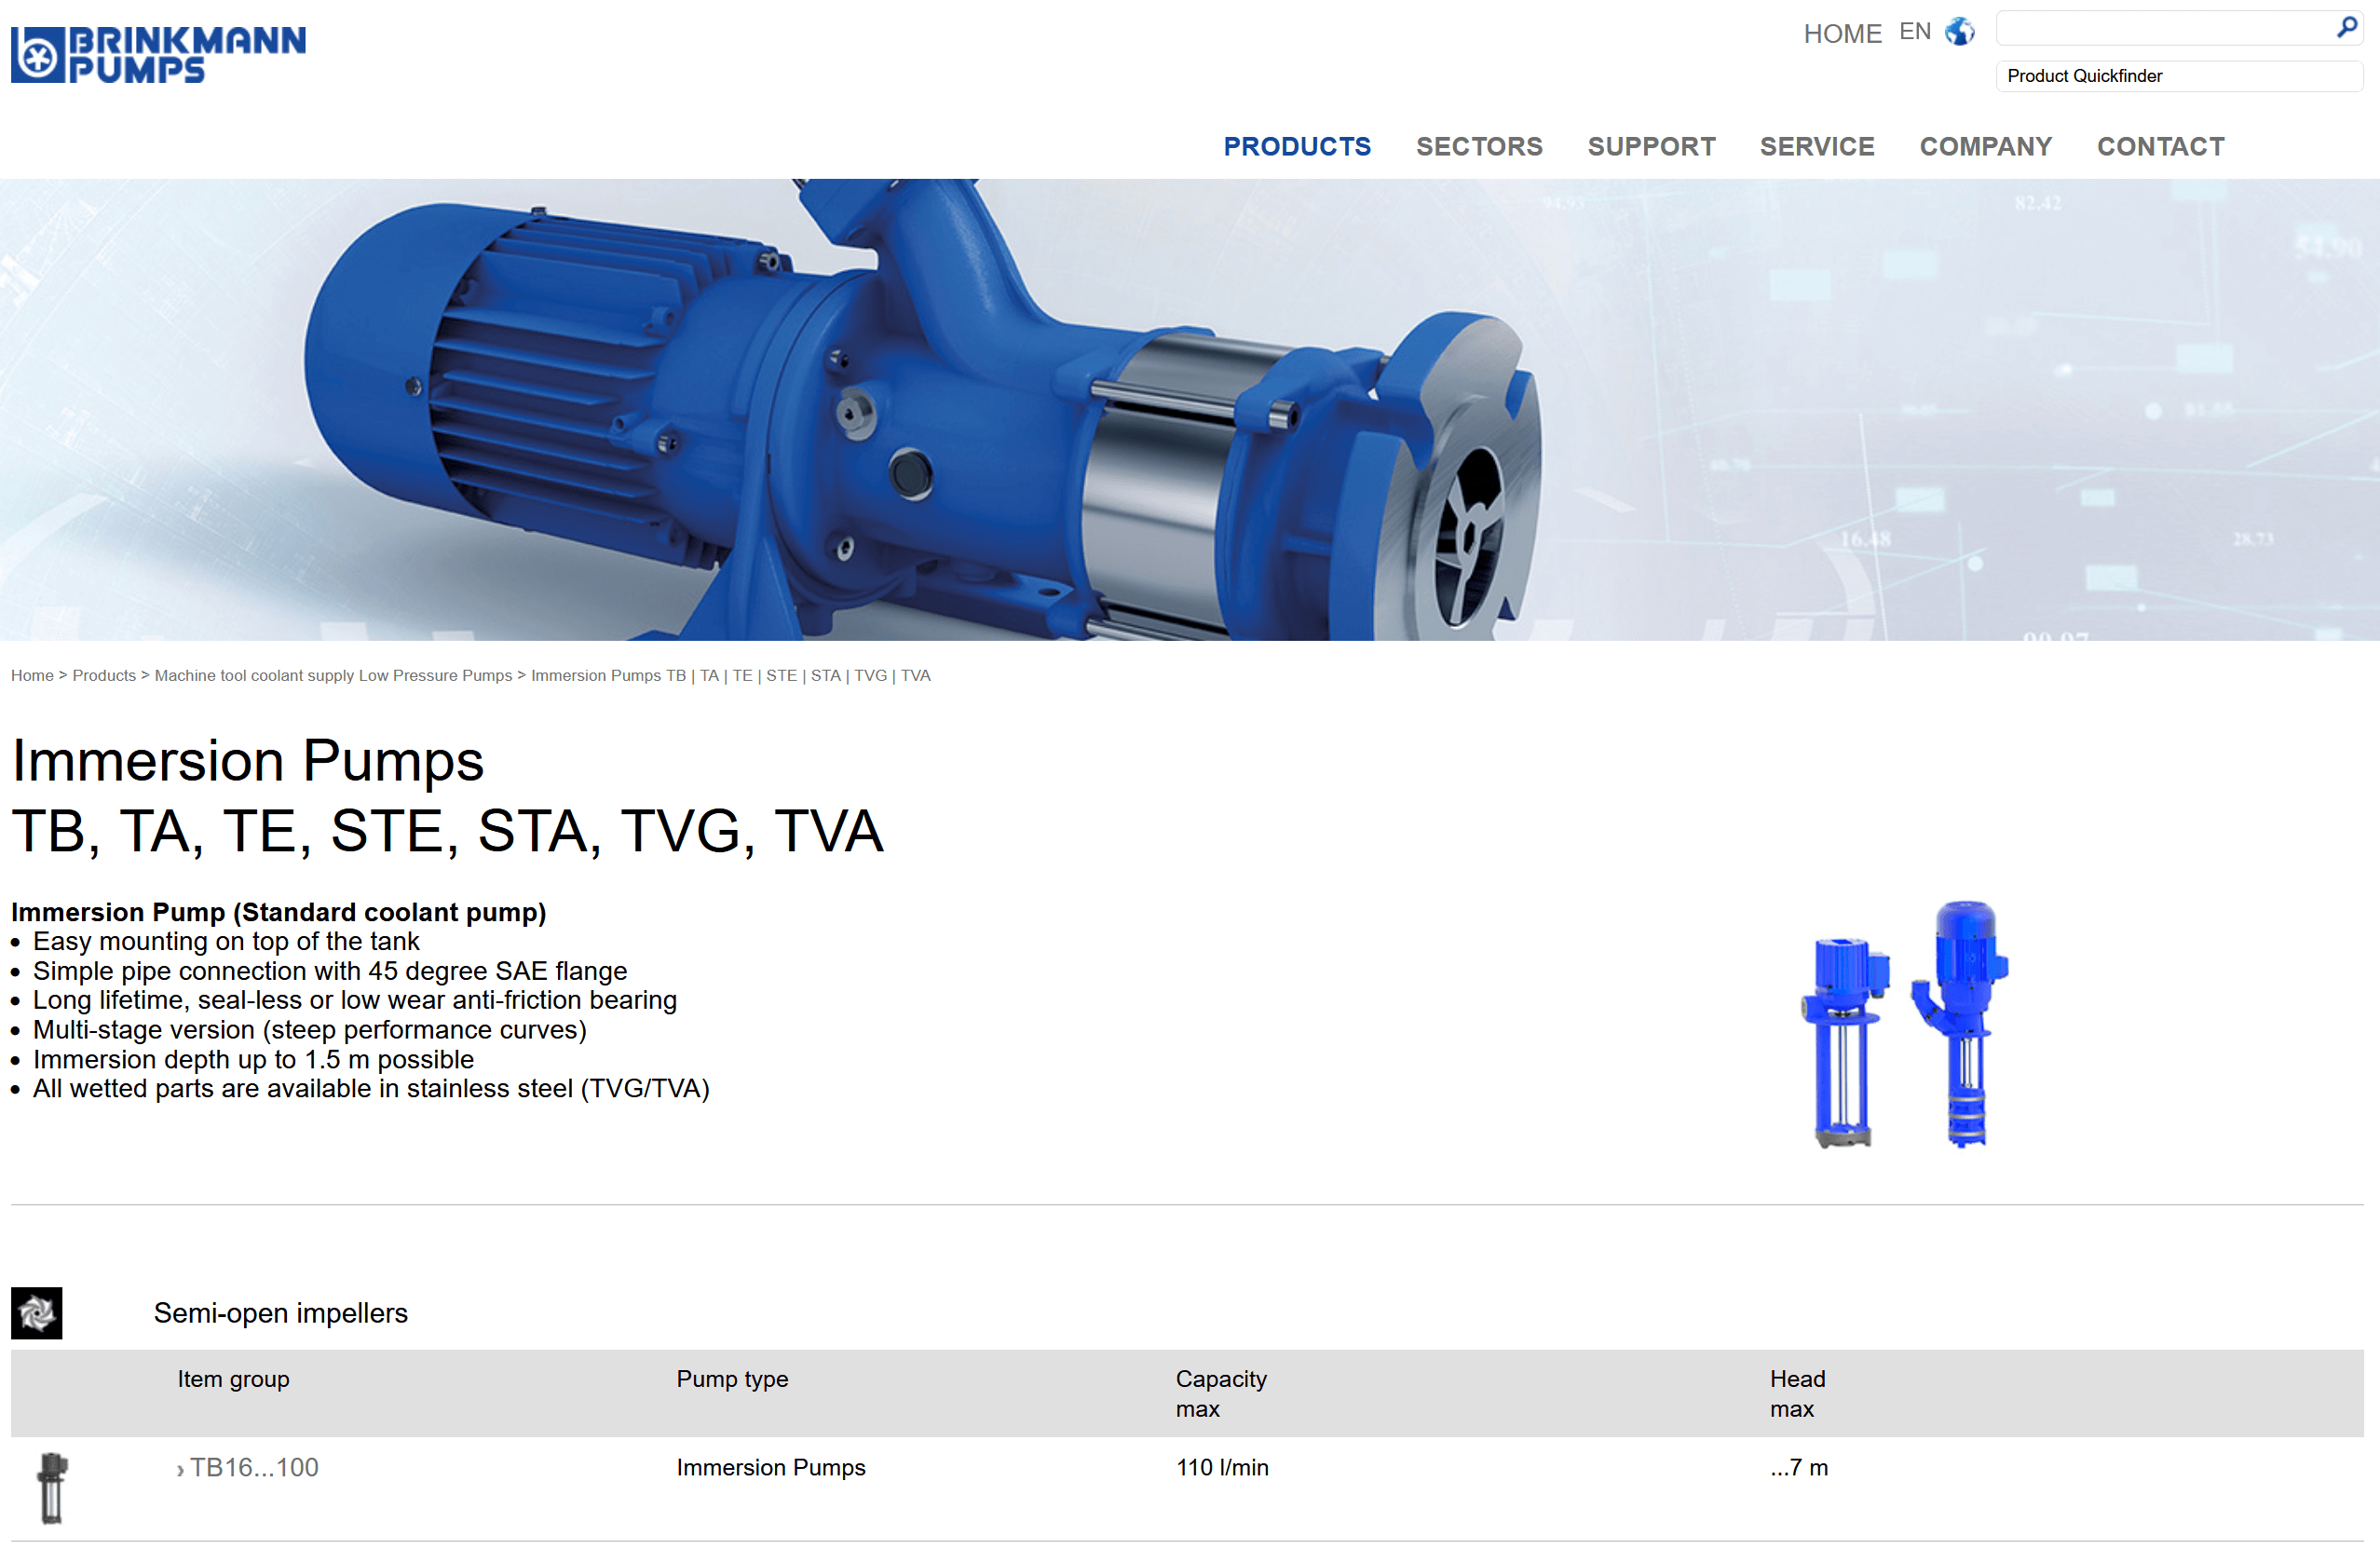
Task: Click the 'Pump type' column header
Action: coord(732,1379)
